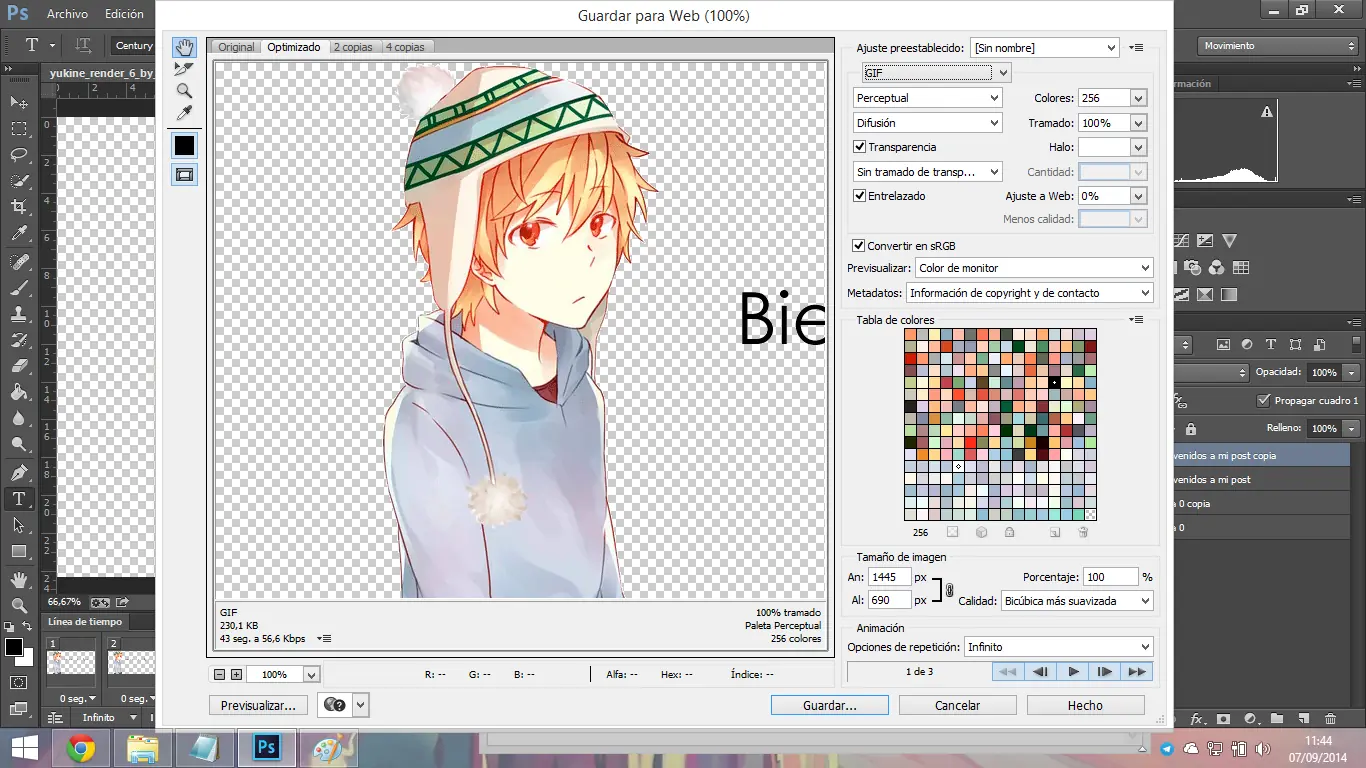
Task: Select the black swatch with white dot in color table
Action: [1054, 382]
